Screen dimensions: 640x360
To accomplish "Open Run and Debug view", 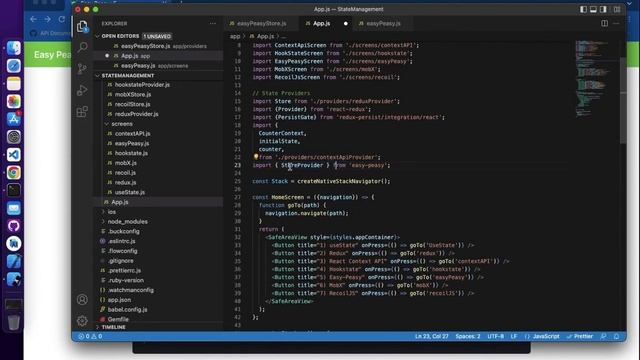I will (x=82, y=90).
